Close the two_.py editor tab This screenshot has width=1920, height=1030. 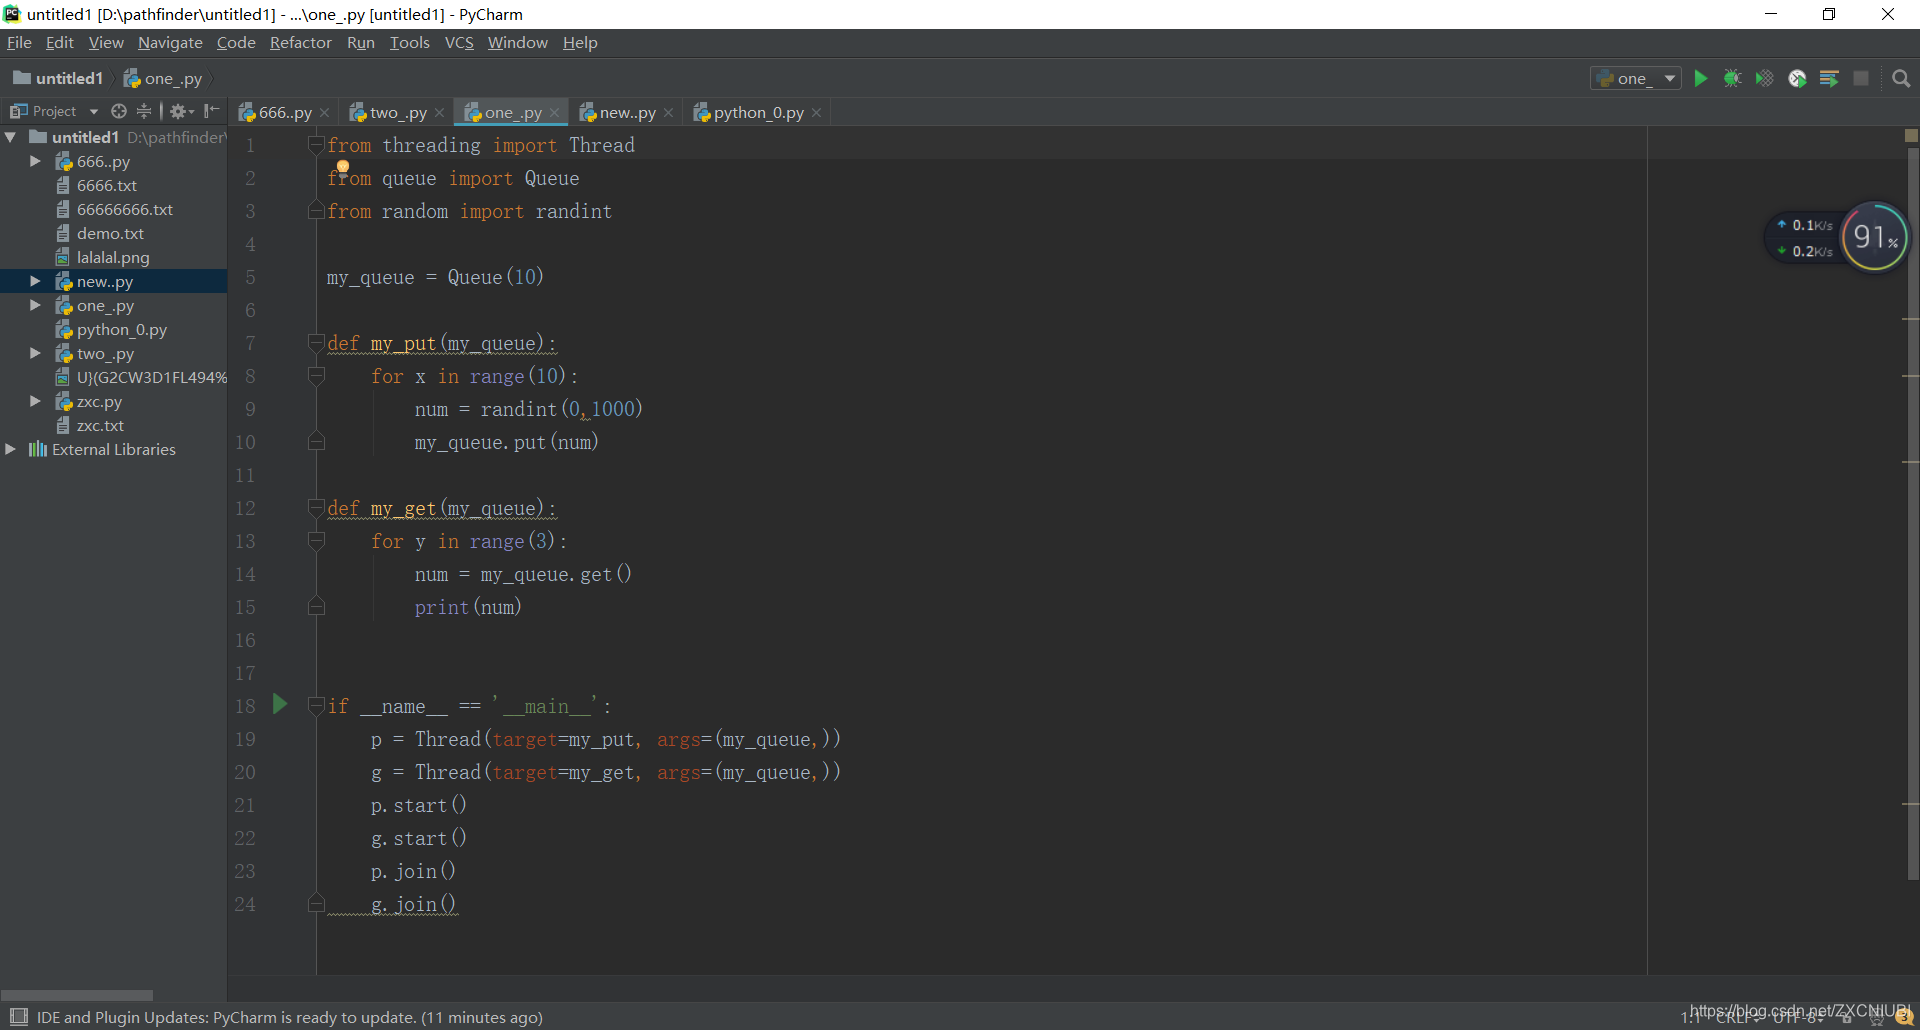point(439,113)
